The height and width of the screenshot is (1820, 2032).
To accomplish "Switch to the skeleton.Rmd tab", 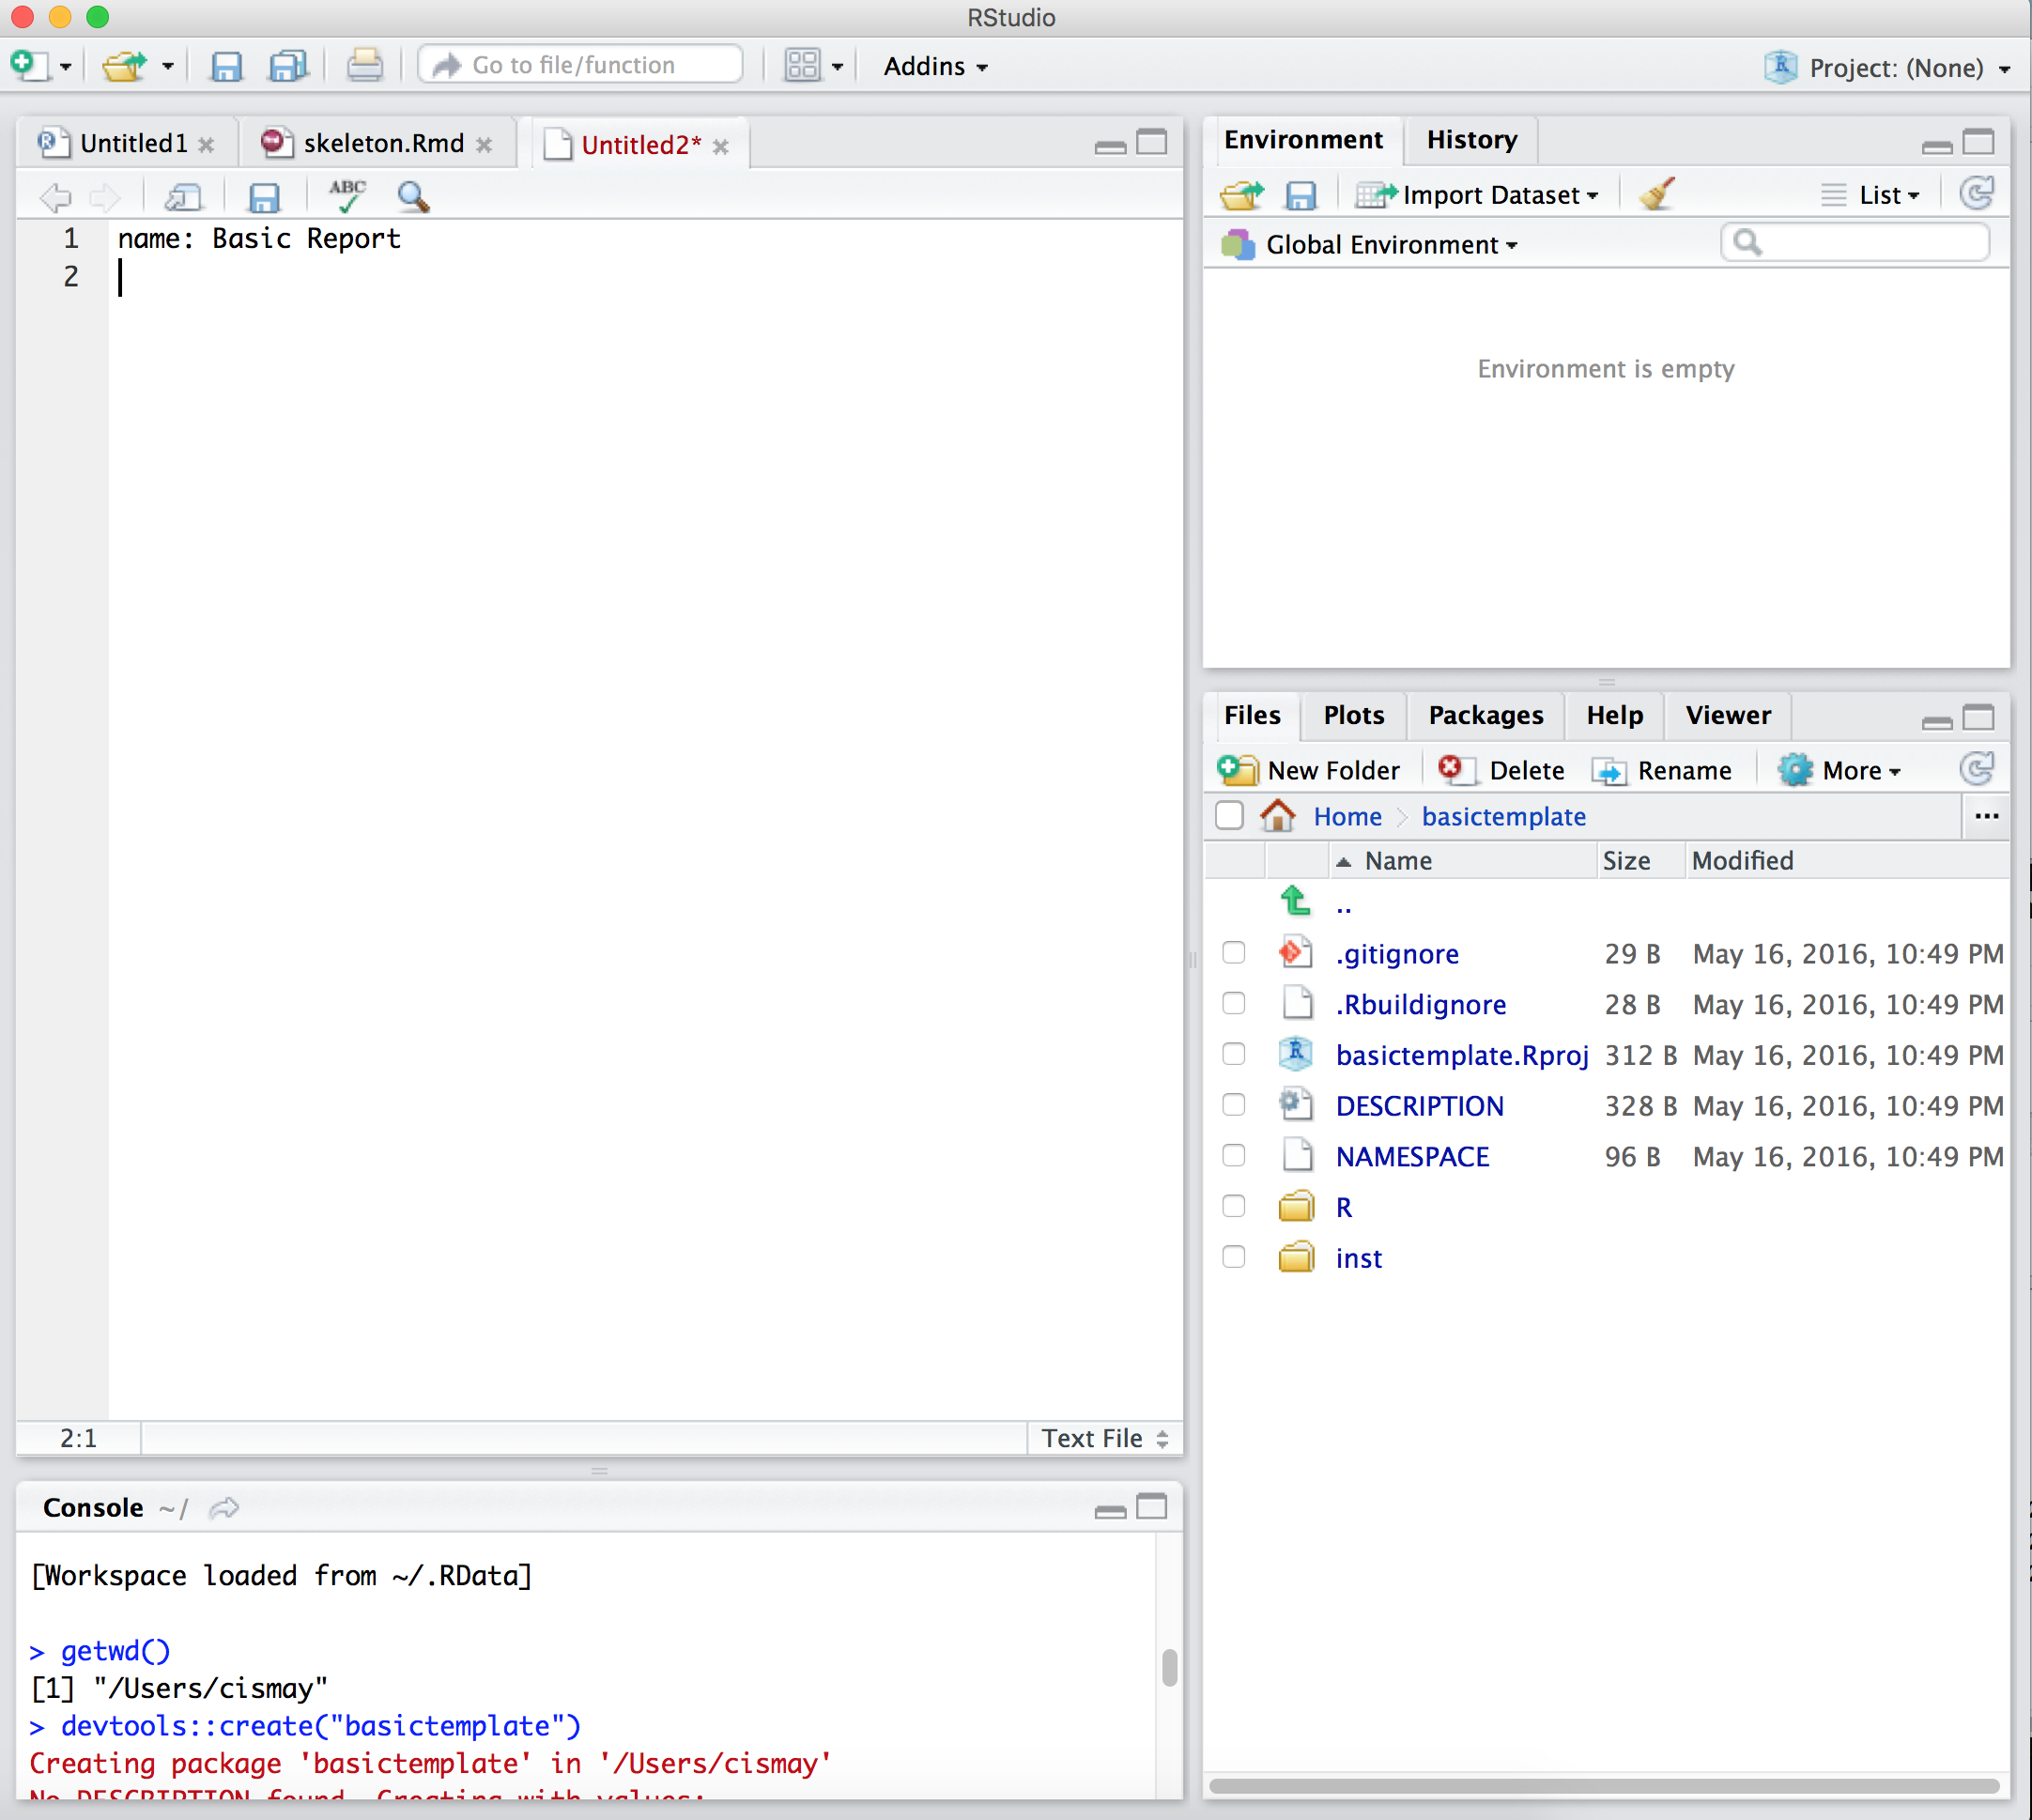I will pos(382,143).
